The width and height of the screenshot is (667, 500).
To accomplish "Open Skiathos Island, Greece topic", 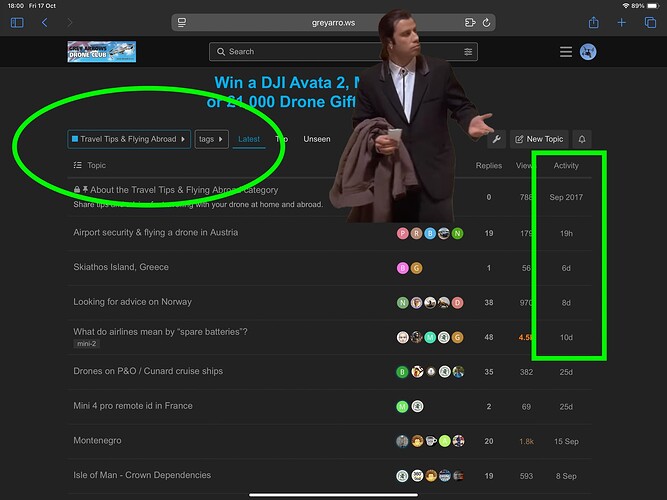I will coord(121,267).
